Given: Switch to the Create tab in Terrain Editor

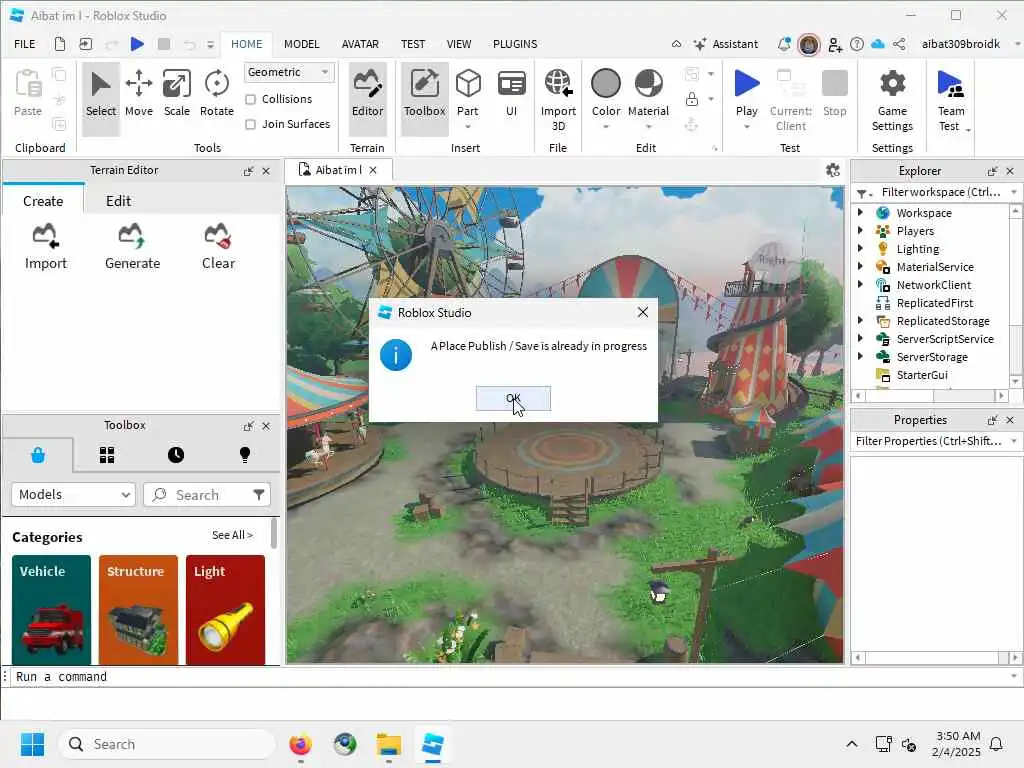Looking at the screenshot, I should click(43, 200).
